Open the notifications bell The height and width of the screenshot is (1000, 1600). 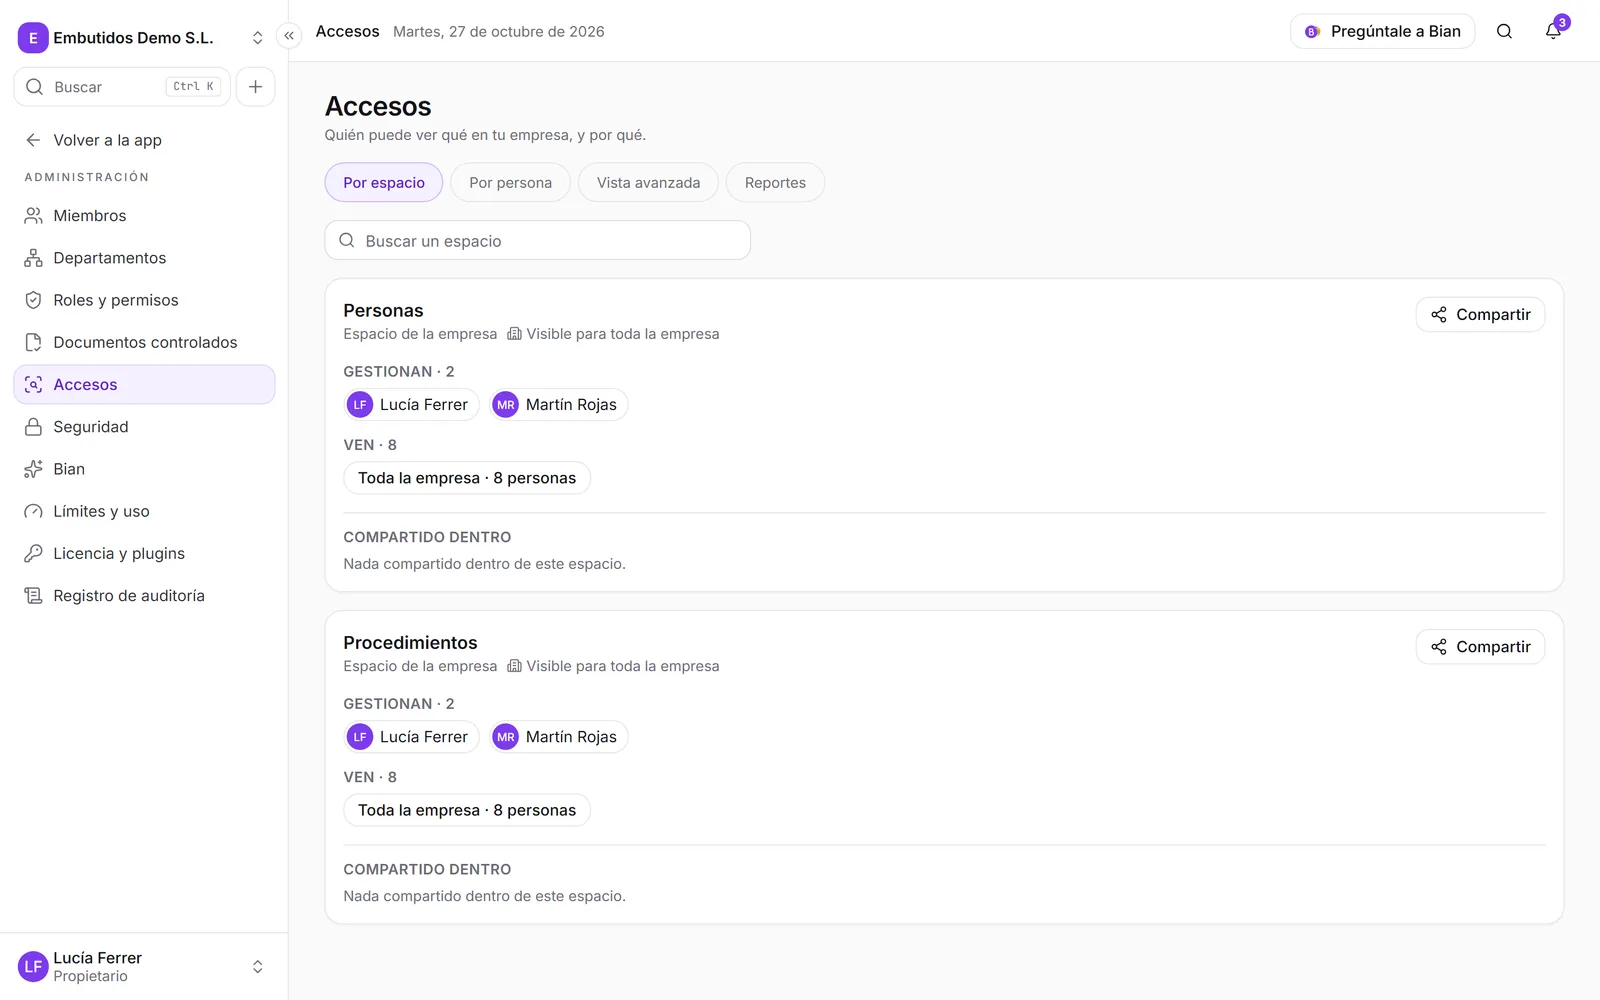tap(1553, 31)
